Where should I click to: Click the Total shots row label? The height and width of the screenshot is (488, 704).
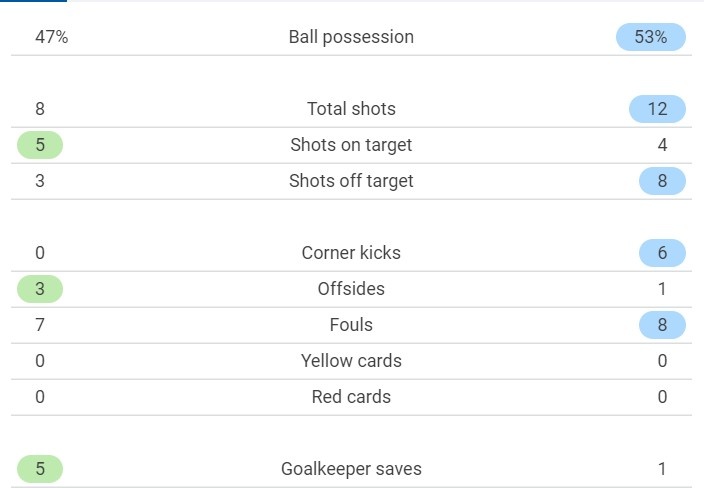click(351, 109)
